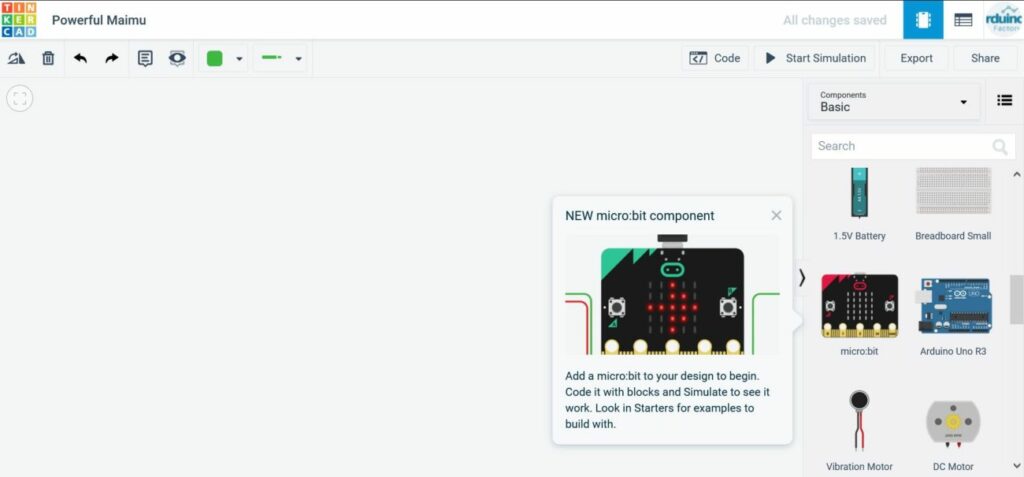Viewport: 1024px width, 477px height.
Task: Switch to schematic table view
Action: (962, 19)
